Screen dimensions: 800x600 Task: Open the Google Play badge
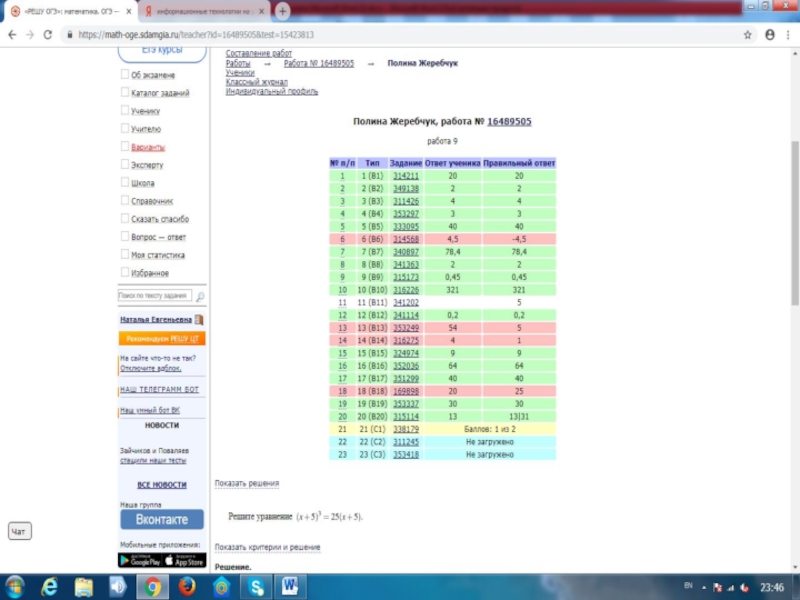click(x=140, y=560)
